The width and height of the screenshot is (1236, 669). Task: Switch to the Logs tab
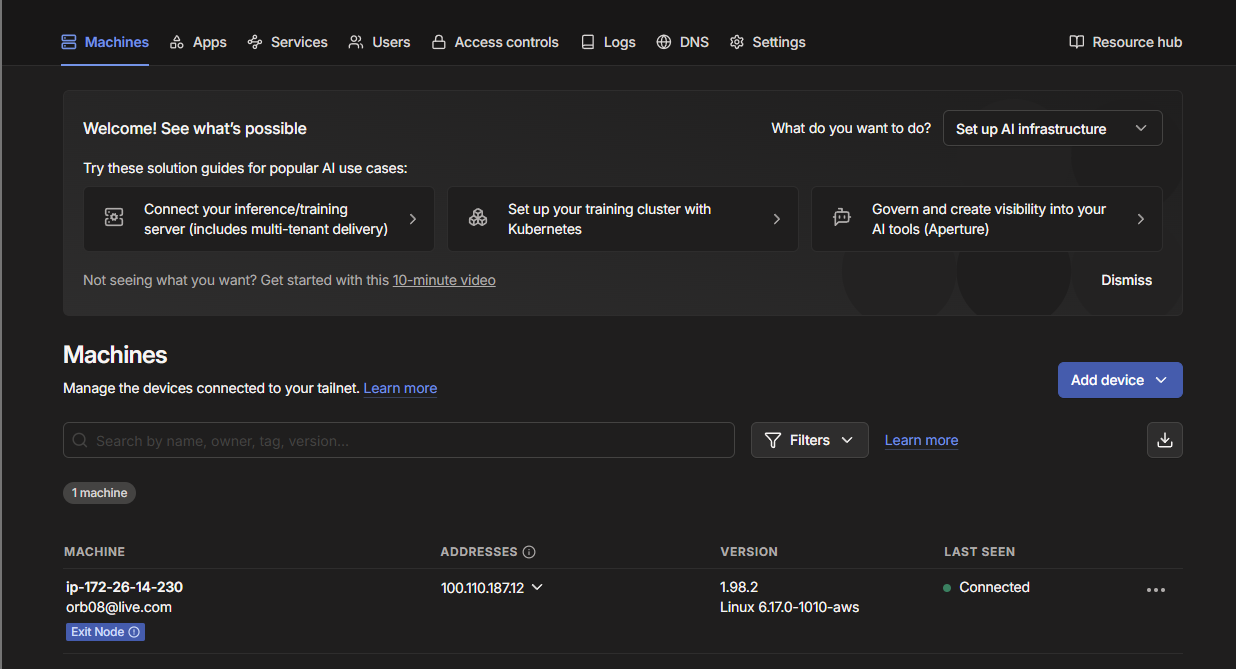[608, 42]
